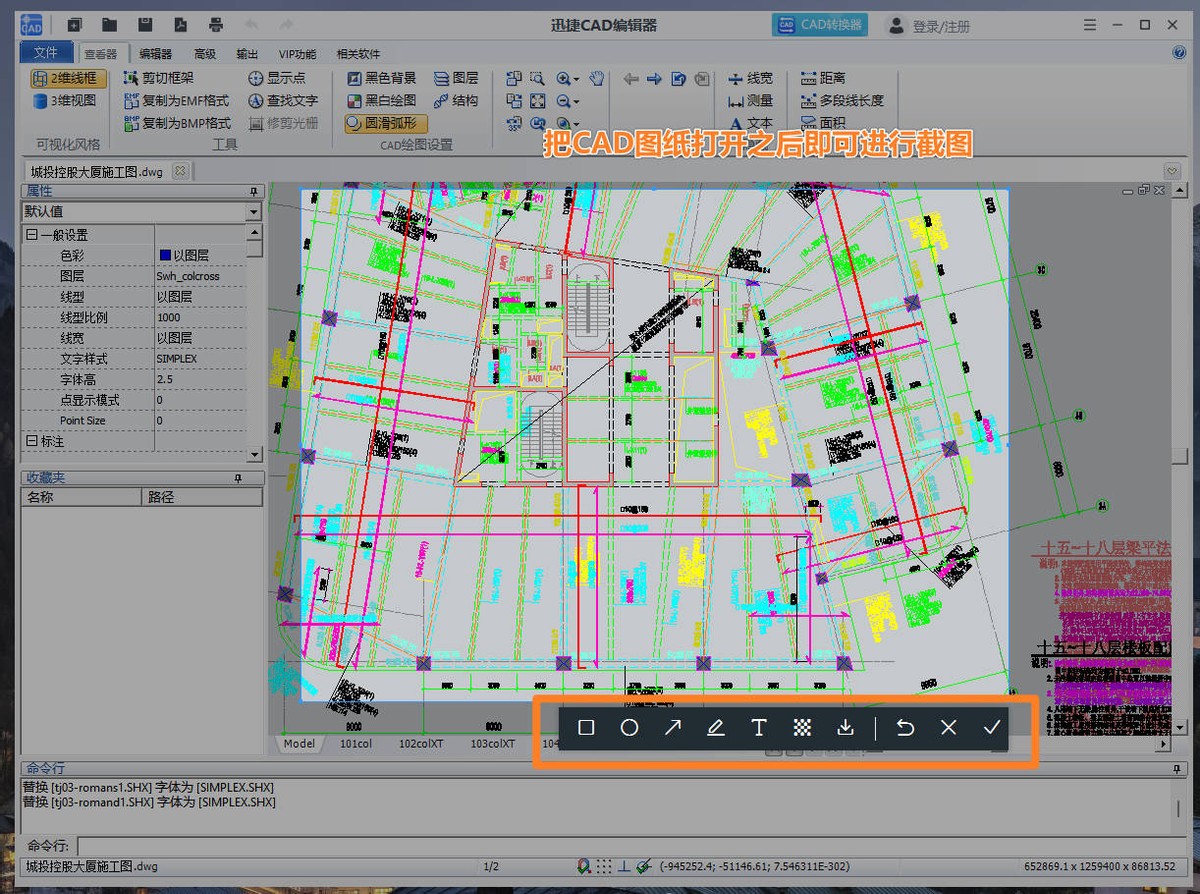Viewport: 1200px width, 894px height.
Task: Activate the pan hand tool in ribbon
Action: [x=597, y=78]
